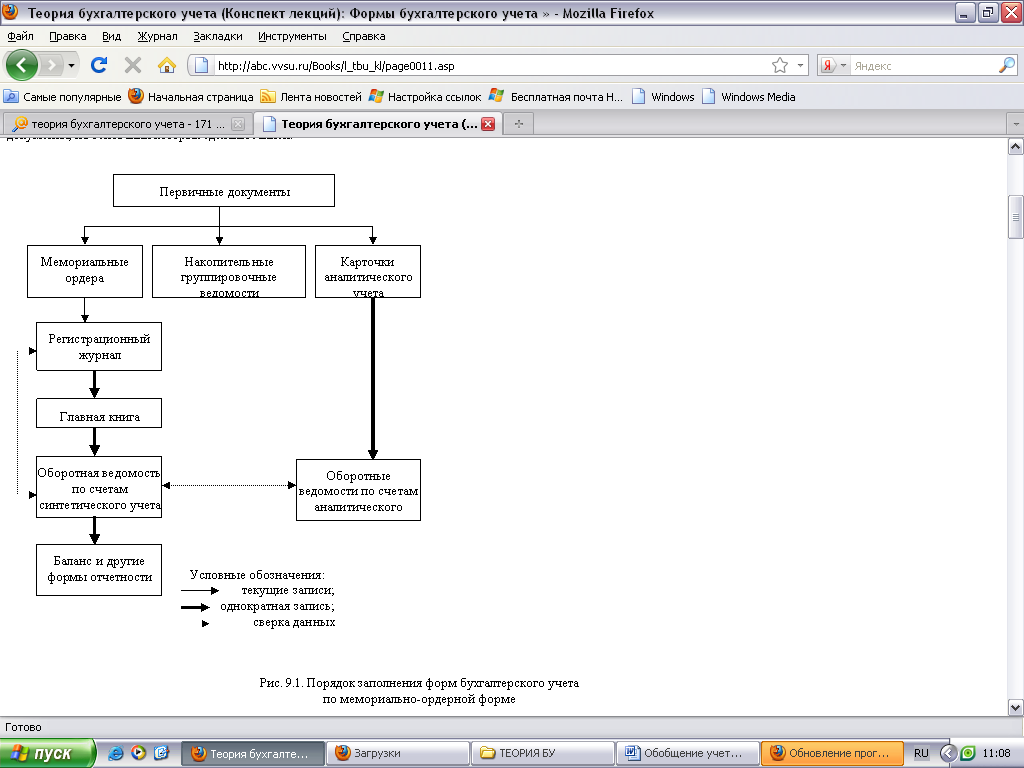Open a new tab with the plus button
Screen dimensions: 1024x768
[x=519, y=123]
